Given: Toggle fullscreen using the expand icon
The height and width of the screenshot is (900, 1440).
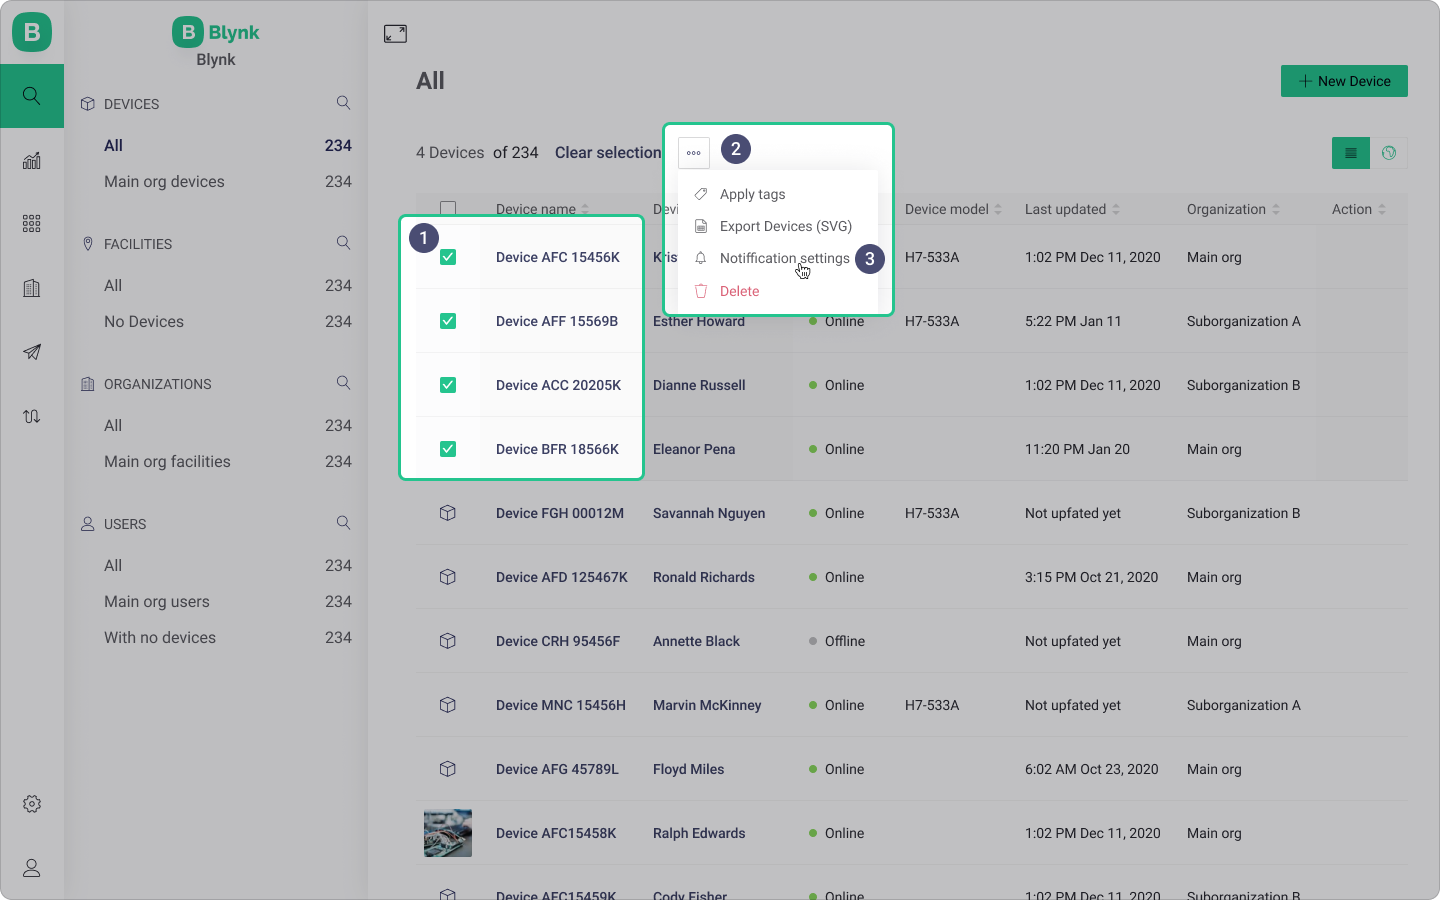Looking at the screenshot, I should [x=395, y=34].
